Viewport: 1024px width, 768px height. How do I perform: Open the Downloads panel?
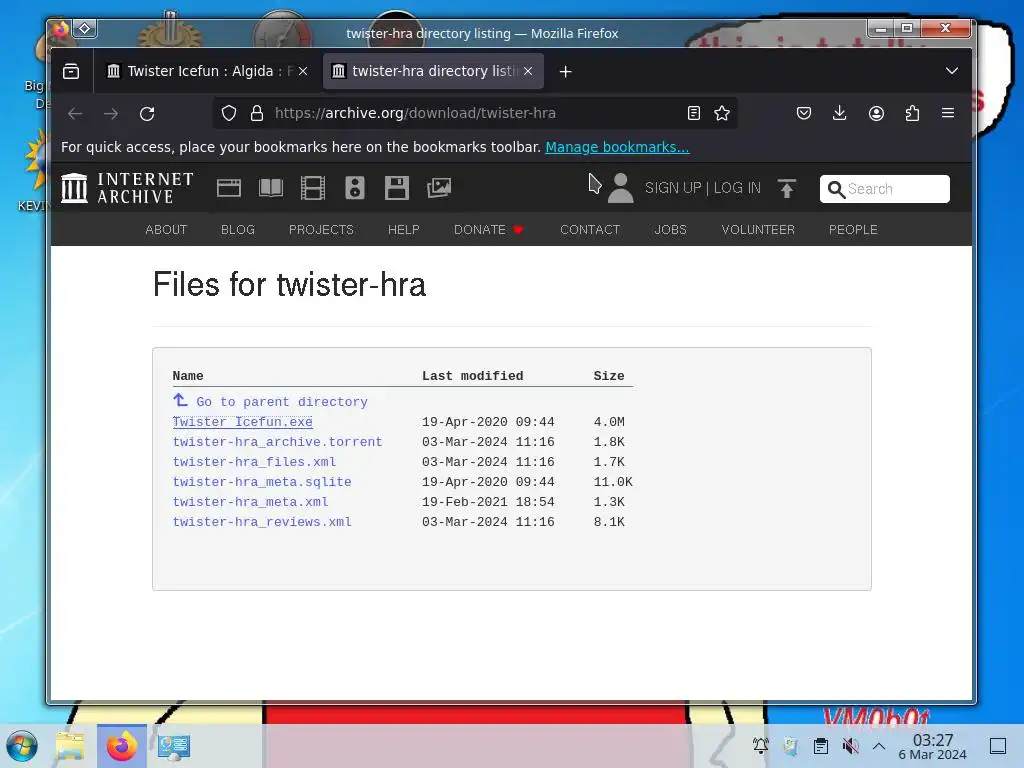pyautogui.click(x=840, y=113)
